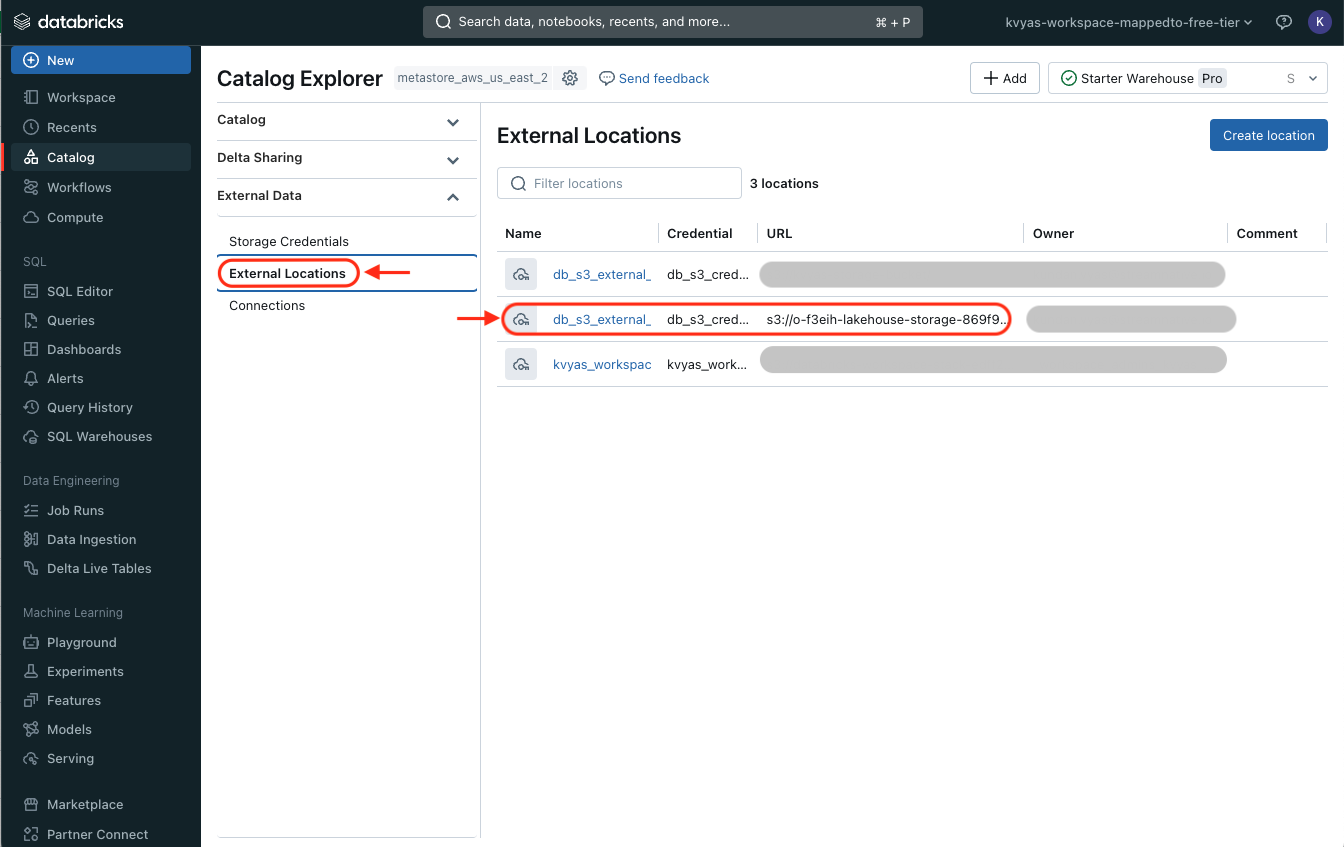This screenshot has width=1344, height=847.
Task: Open the user avatar K menu
Action: pos(1319,22)
